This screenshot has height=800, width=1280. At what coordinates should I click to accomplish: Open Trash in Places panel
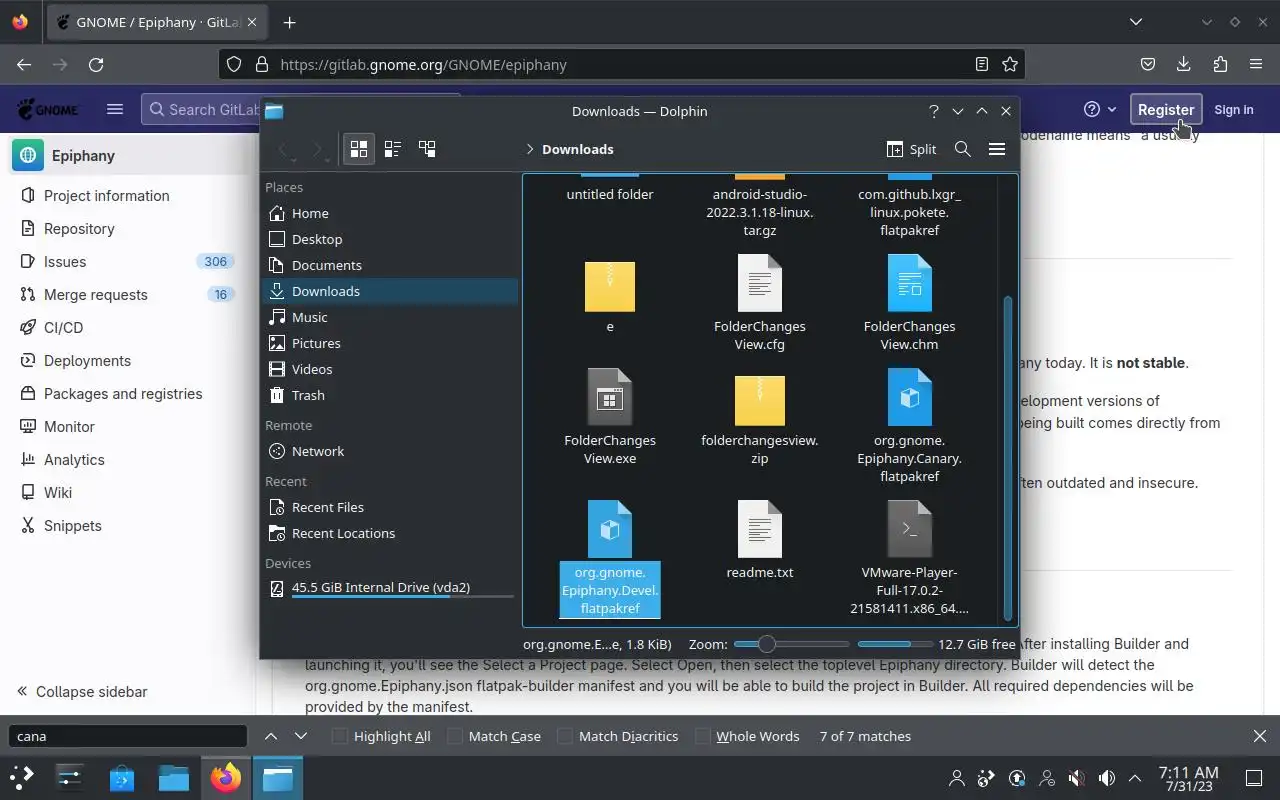pyautogui.click(x=390, y=395)
